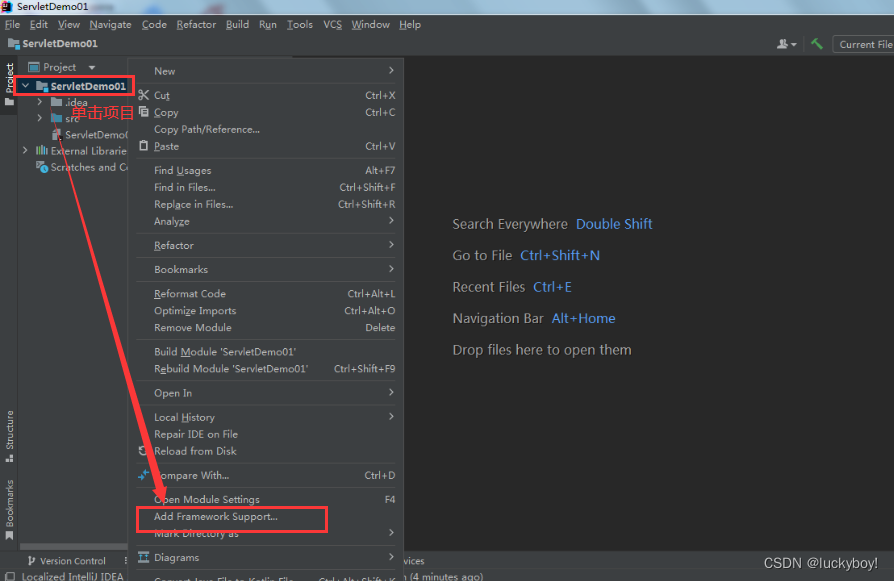
Task: Click the Project view panel icon
Action: point(34,67)
